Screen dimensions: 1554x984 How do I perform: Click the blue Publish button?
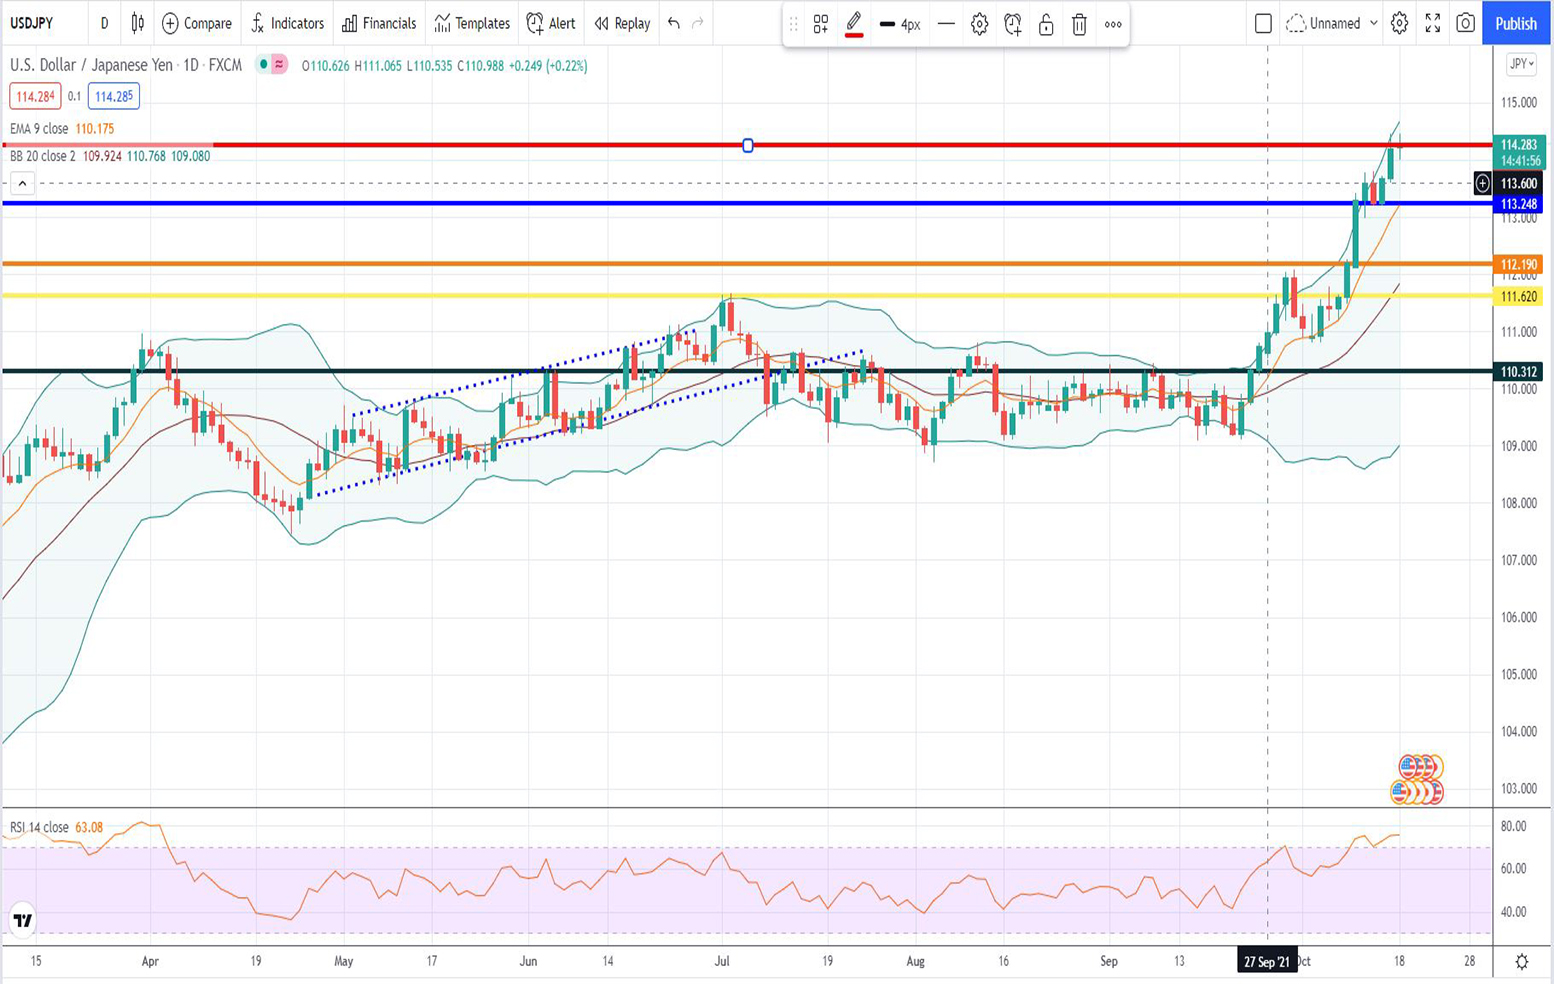coord(1516,23)
